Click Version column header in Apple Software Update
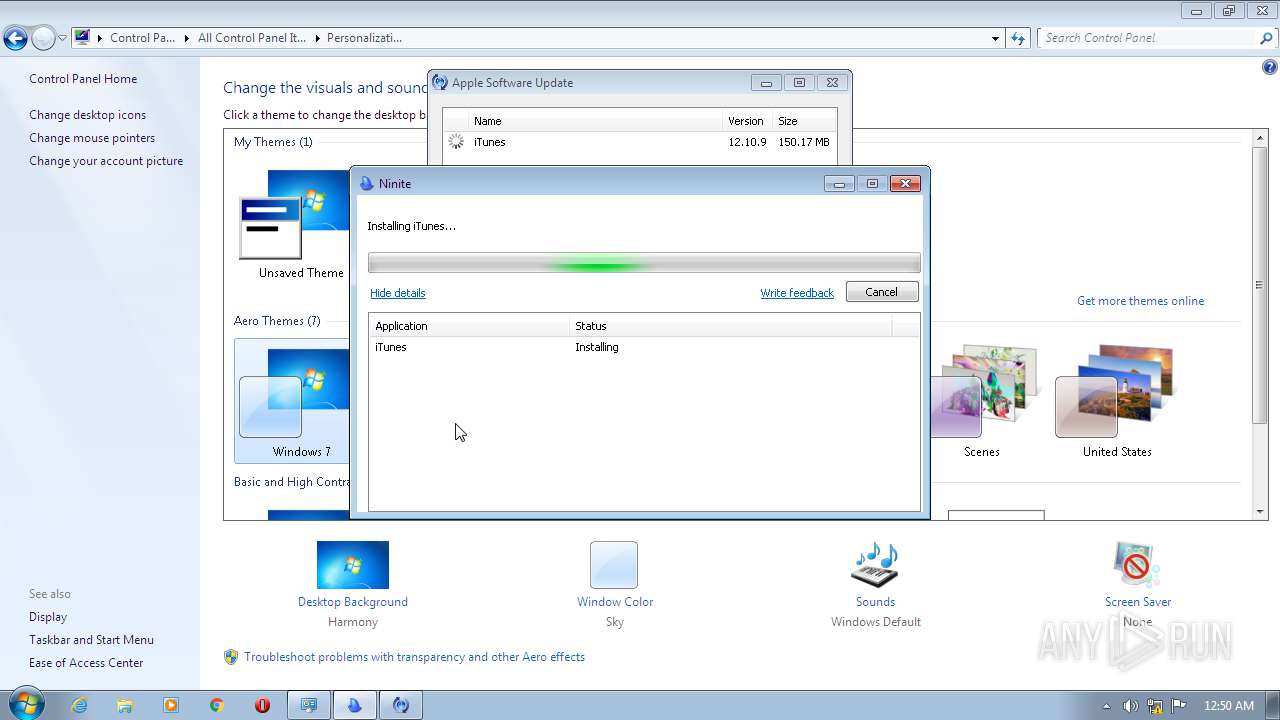Viewport: 1280px width, 720px height. click(x=747, y=121)
